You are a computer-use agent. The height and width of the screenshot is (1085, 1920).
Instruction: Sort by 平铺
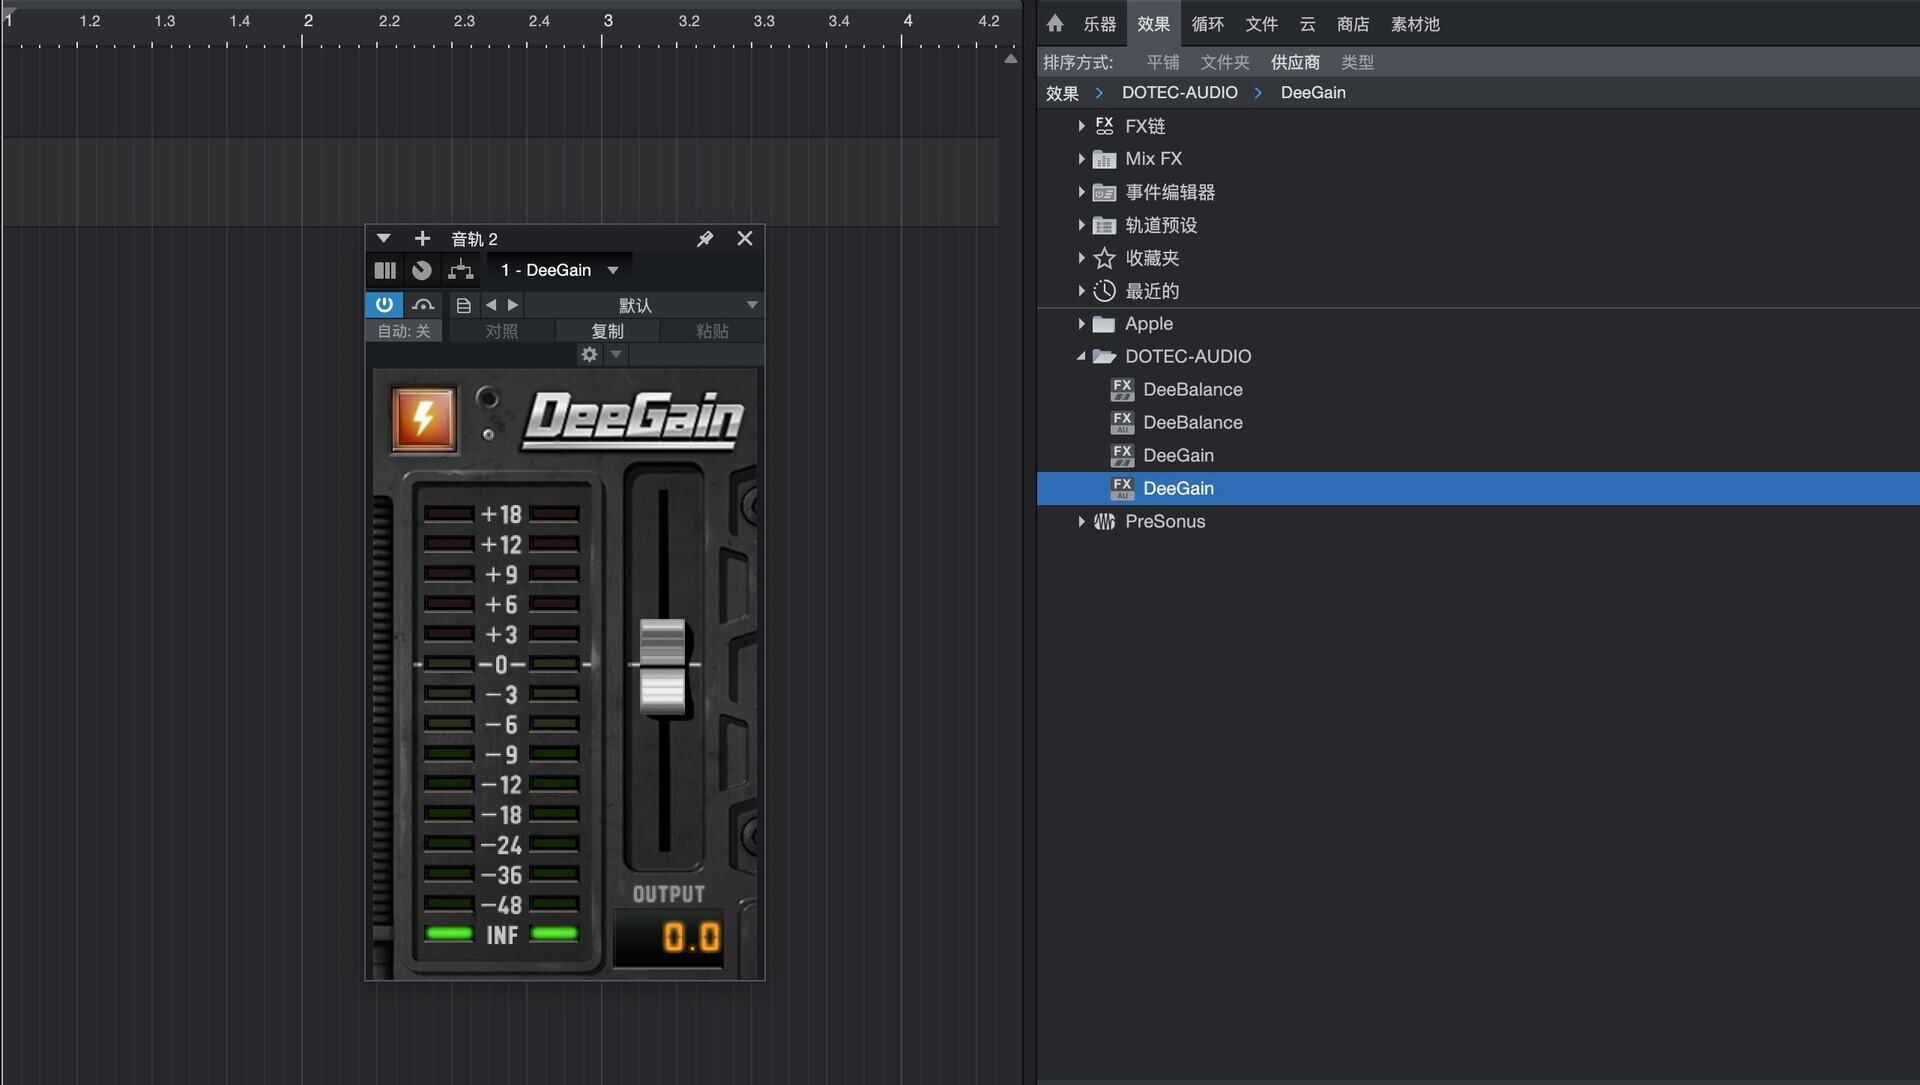[1162, 62]
